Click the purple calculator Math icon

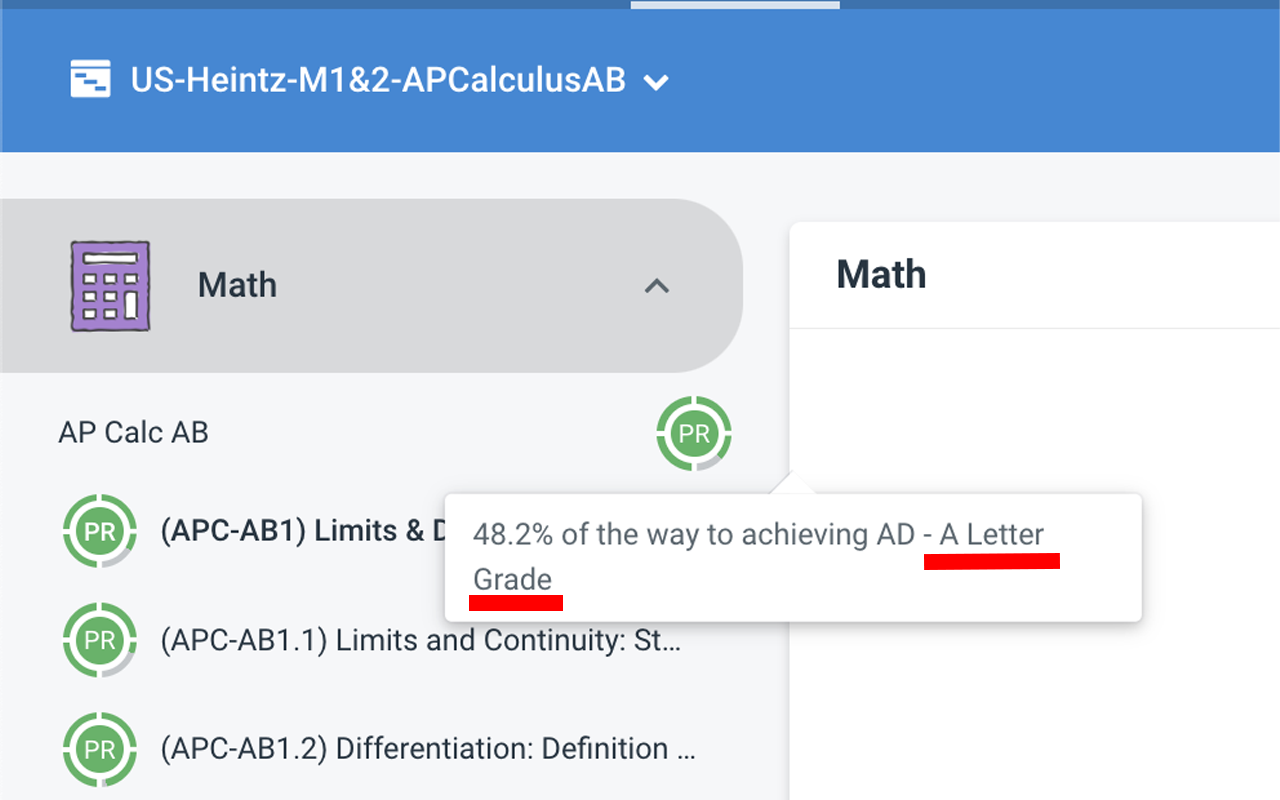110,286
